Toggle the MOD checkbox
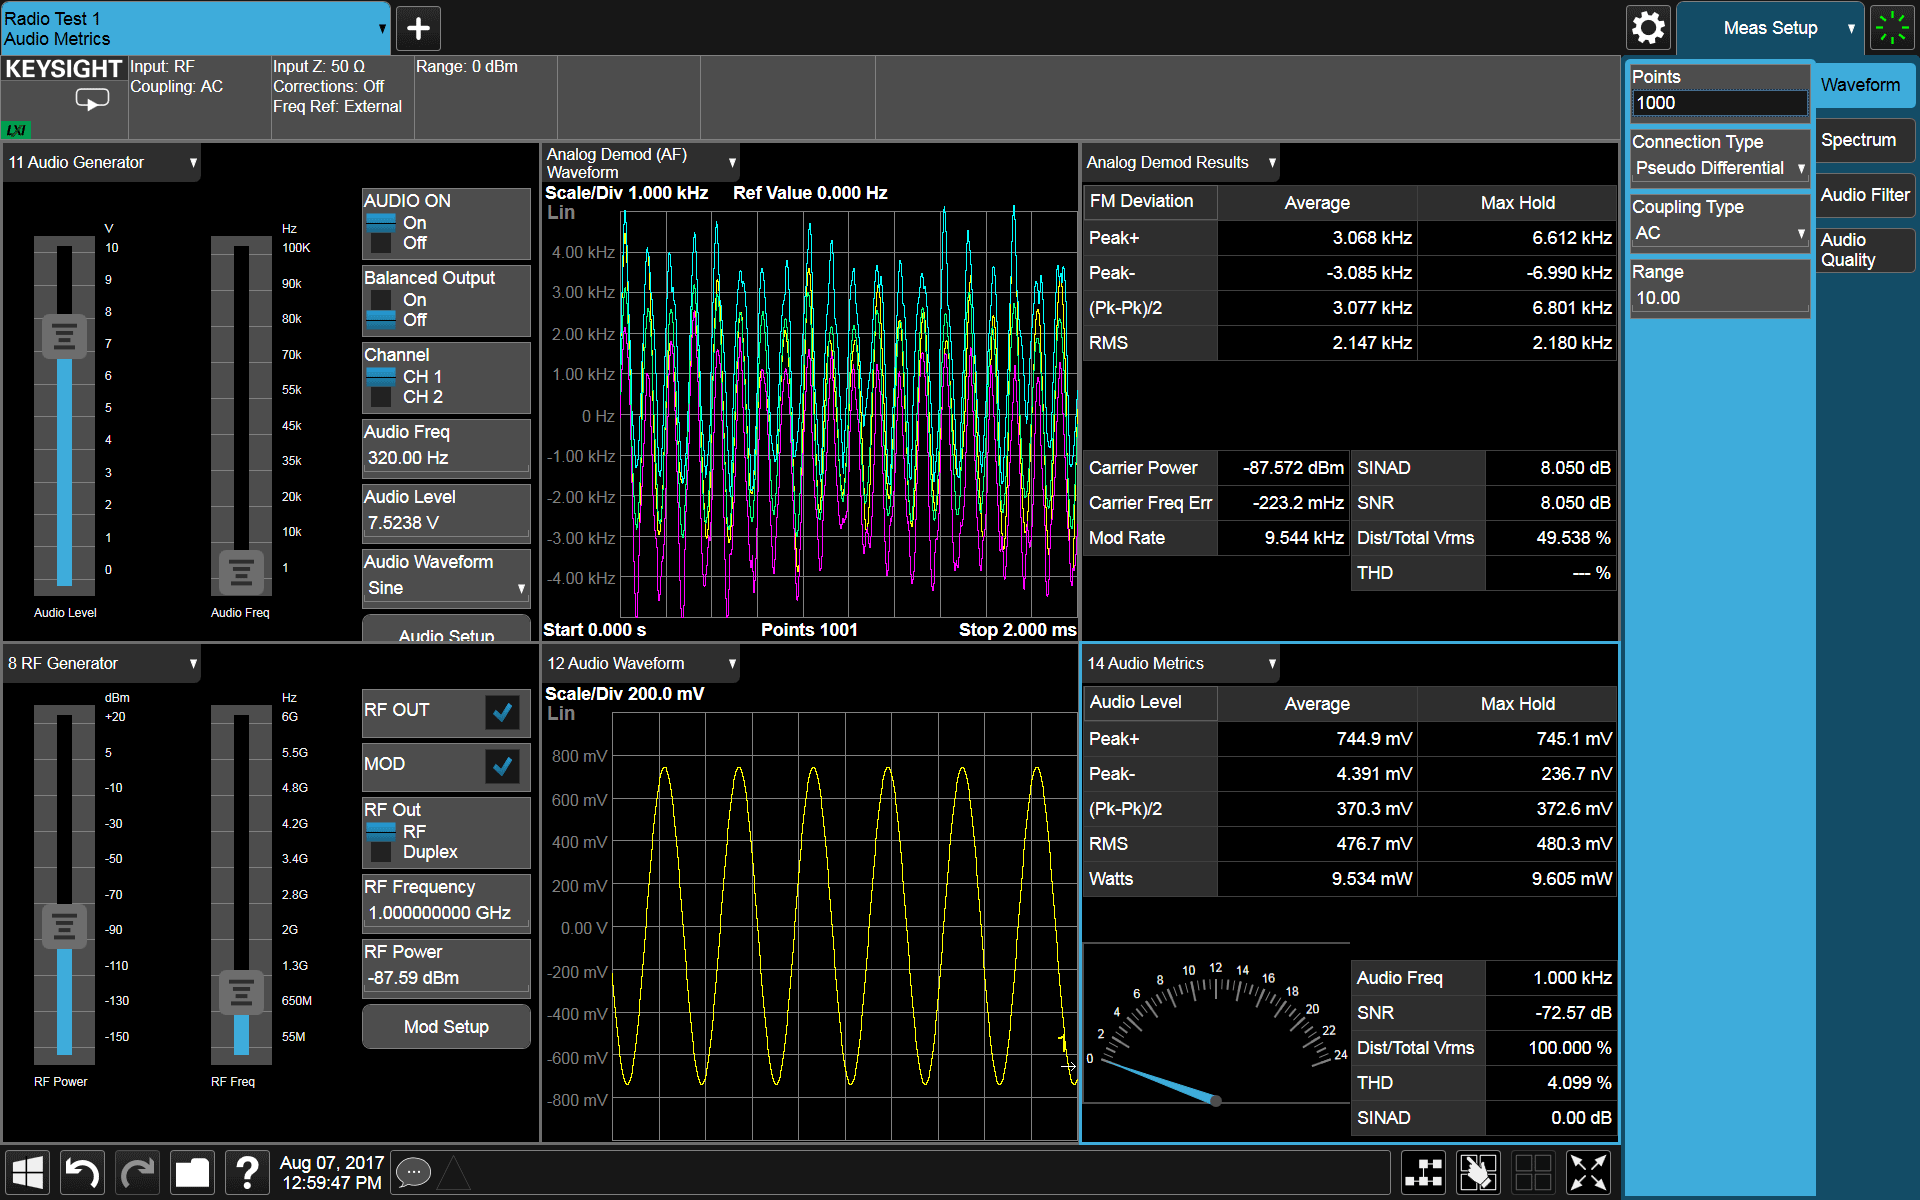 tap(502, 766)
